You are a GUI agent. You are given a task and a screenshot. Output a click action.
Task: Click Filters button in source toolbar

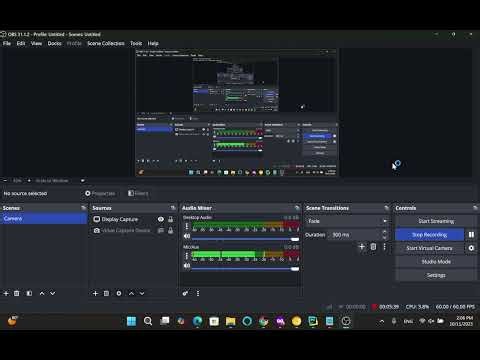(138, 193)
